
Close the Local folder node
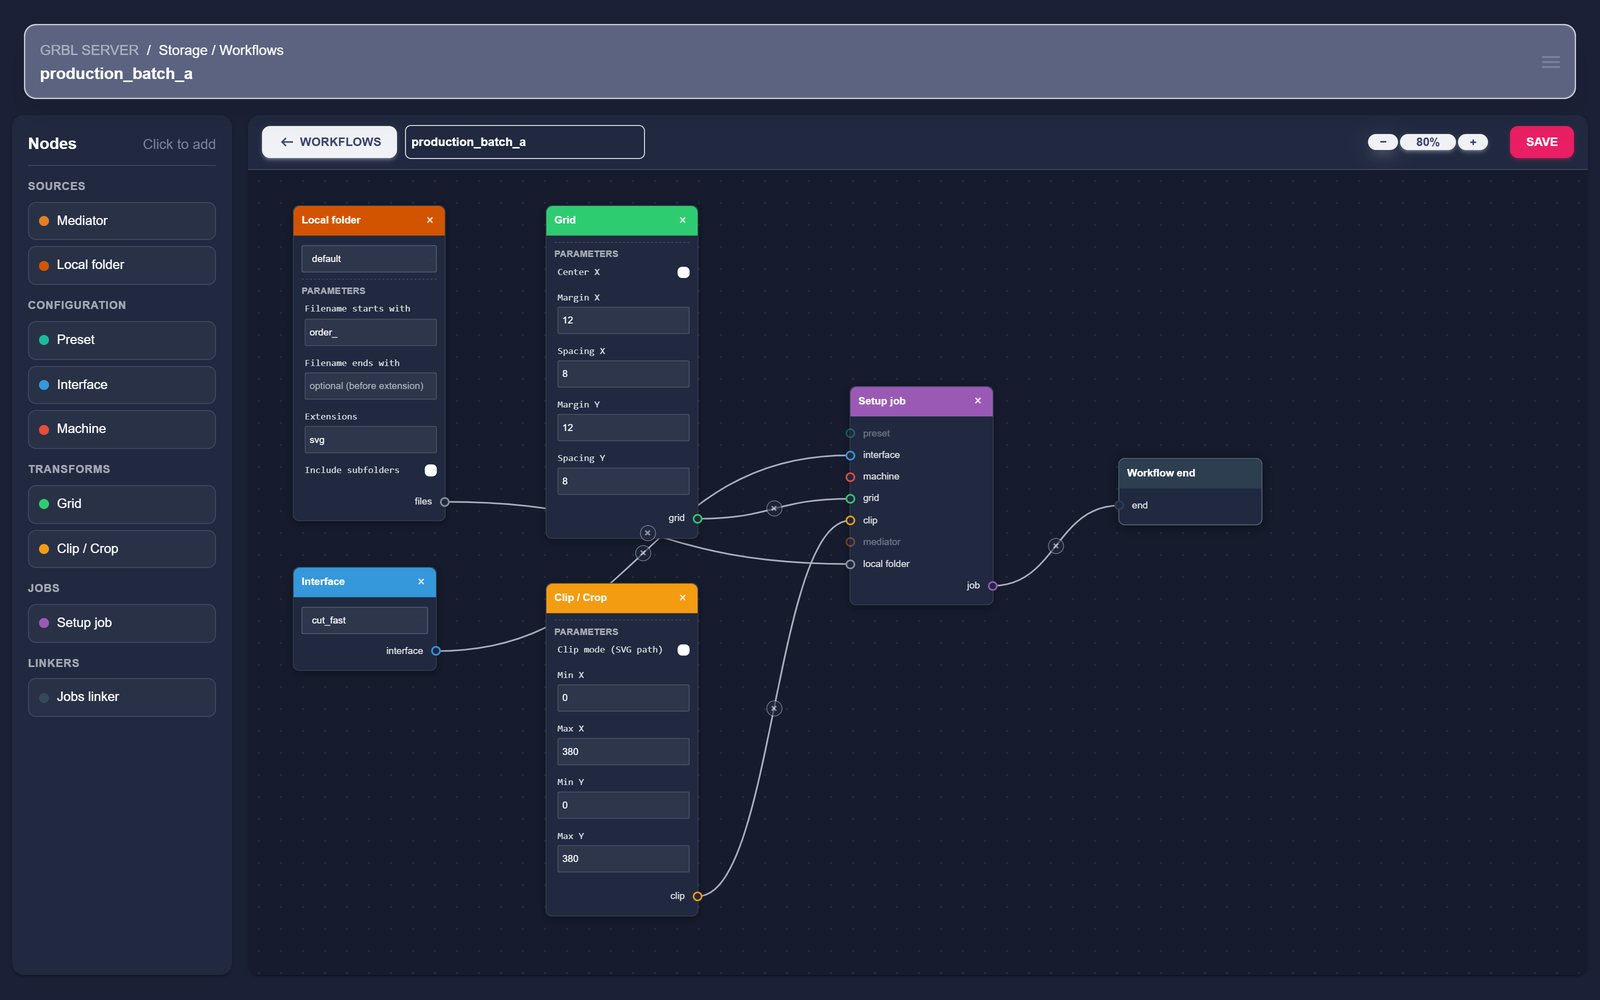(x=430, y=220)
